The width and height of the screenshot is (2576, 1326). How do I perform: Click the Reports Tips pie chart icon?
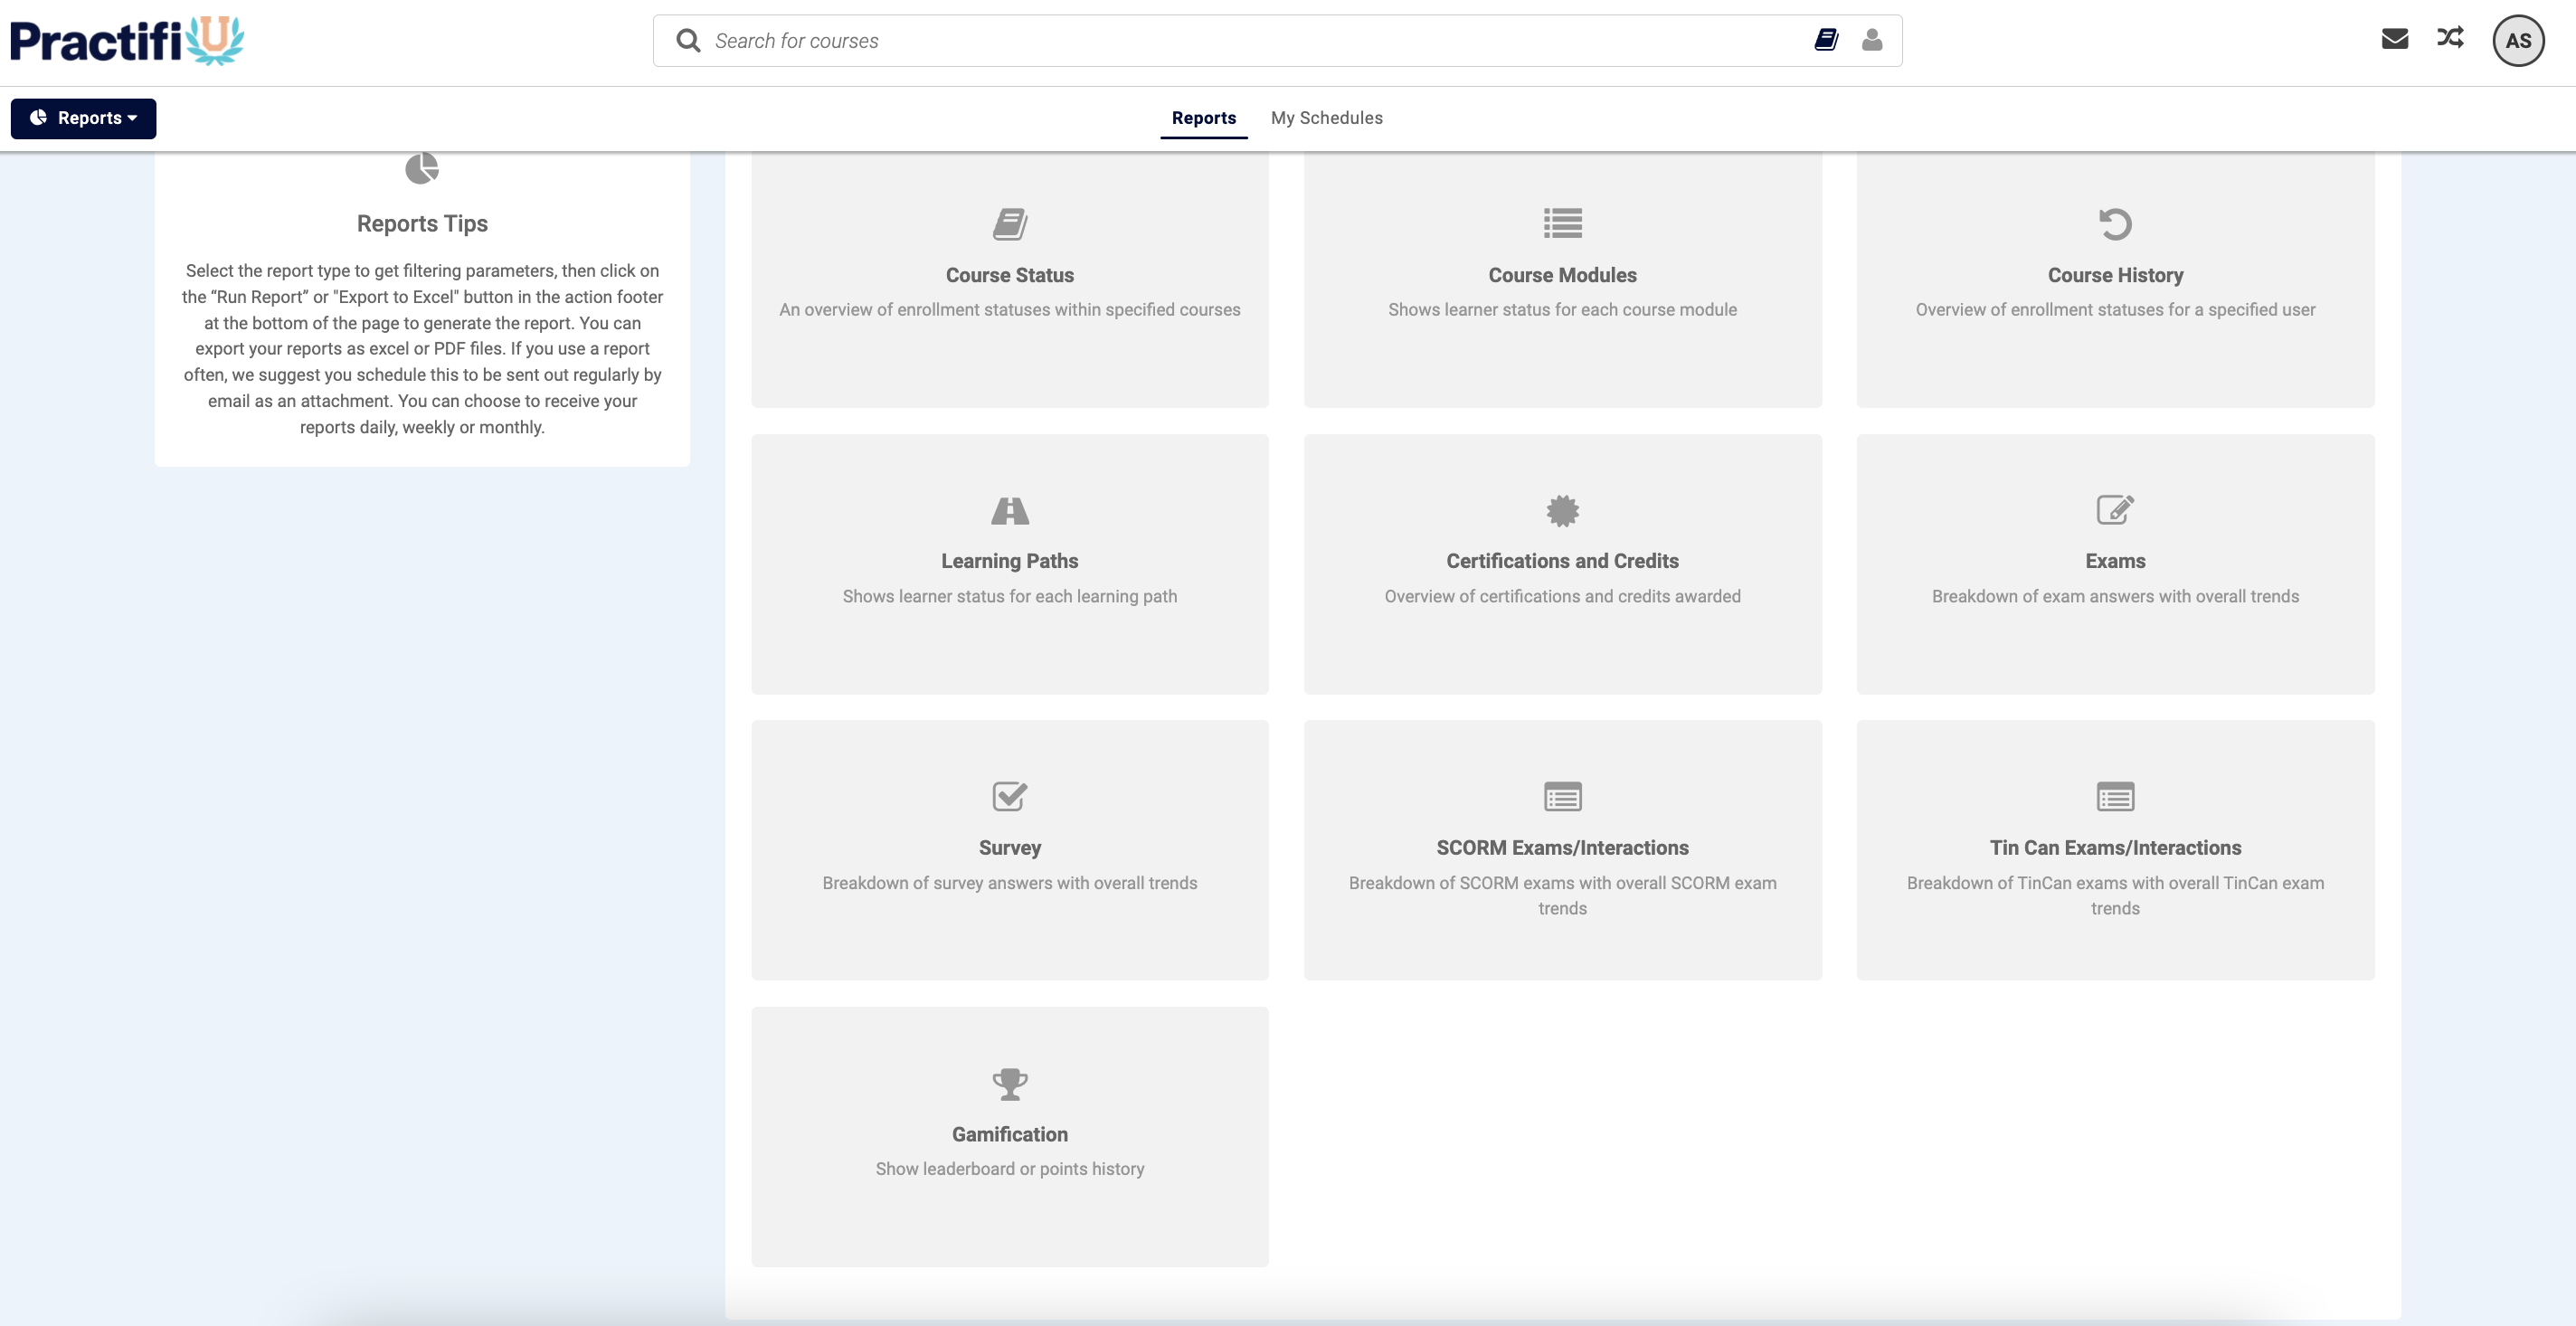coord(422,168)
